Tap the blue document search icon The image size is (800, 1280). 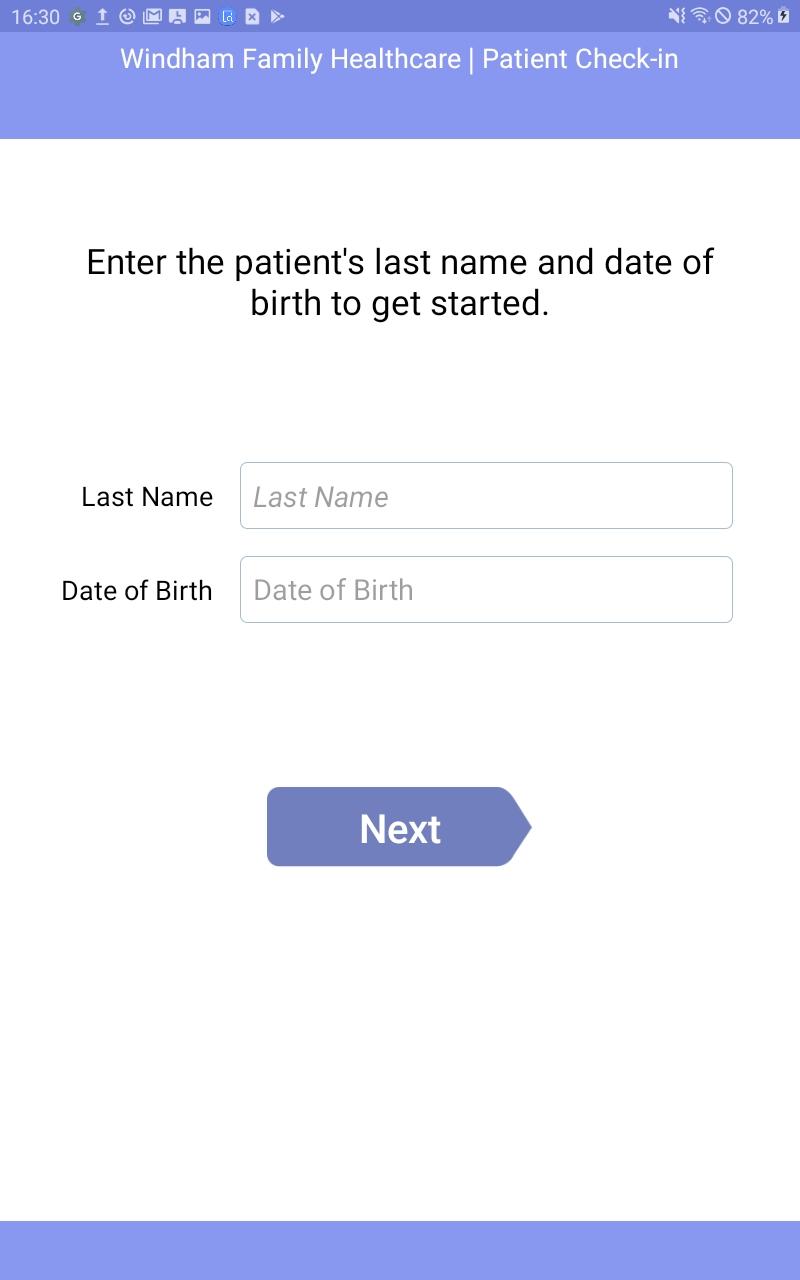point(228,16)
